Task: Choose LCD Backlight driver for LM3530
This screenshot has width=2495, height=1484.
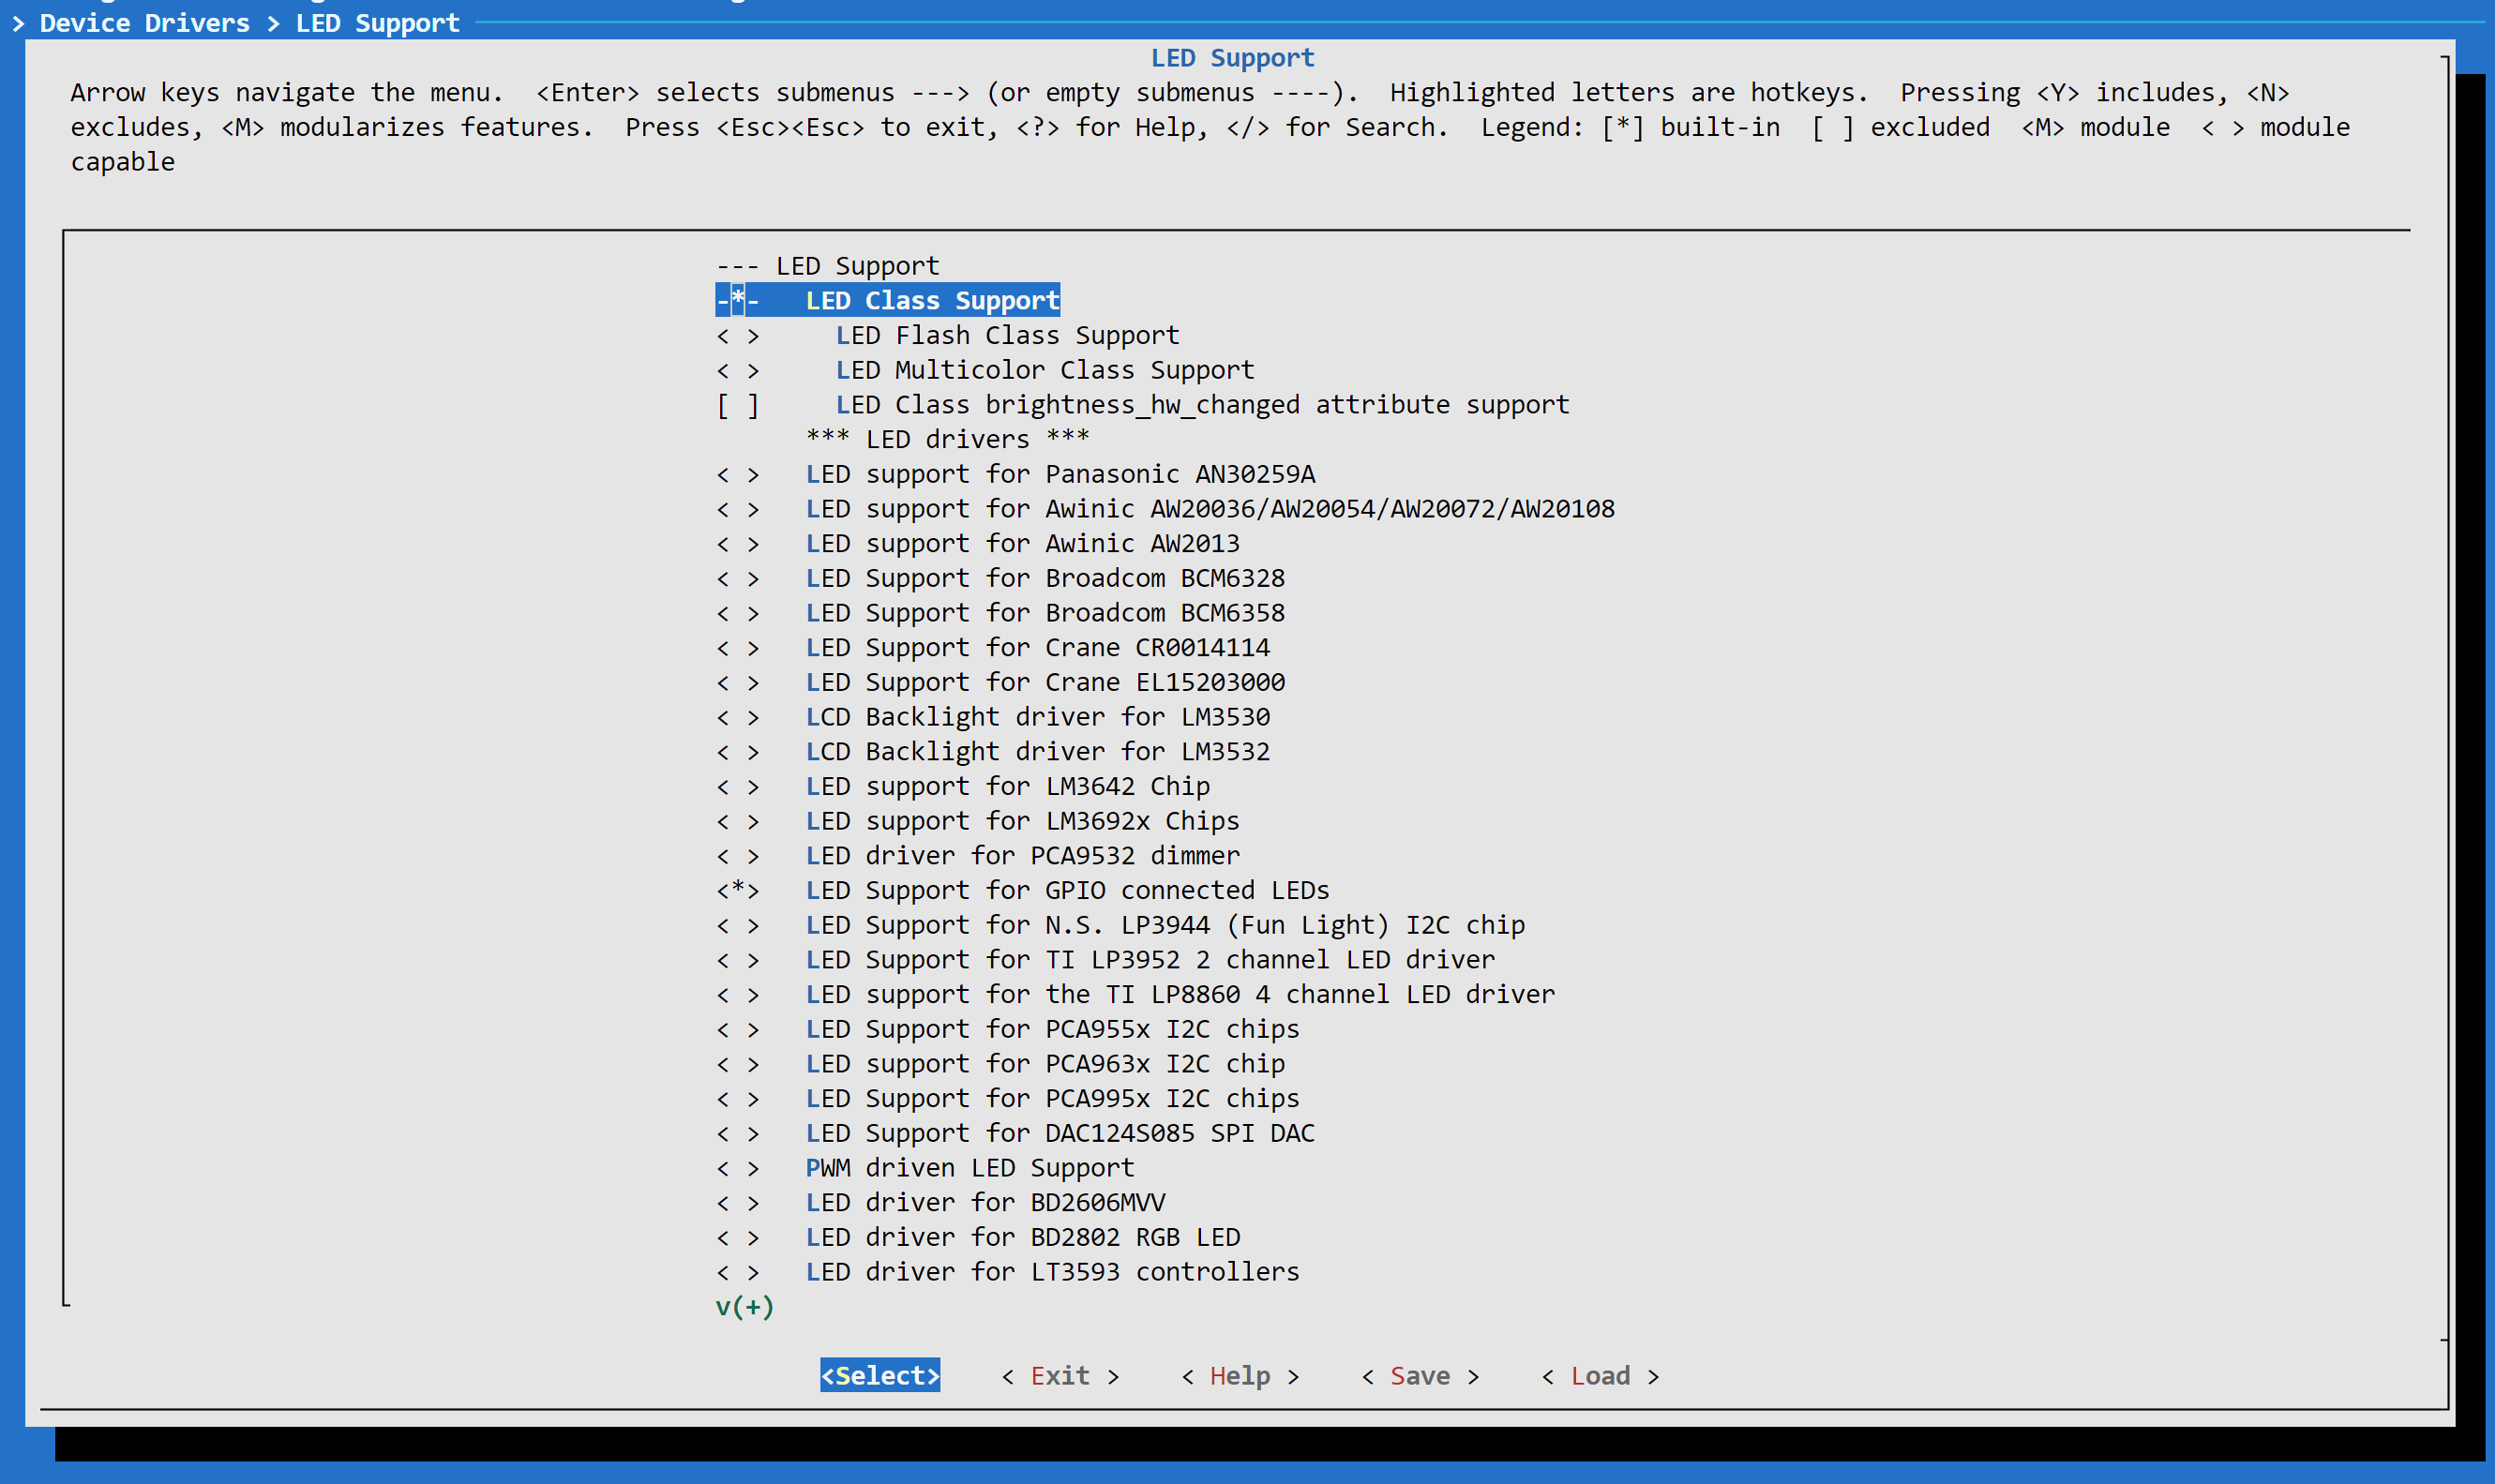Action: click(1037, 717)
